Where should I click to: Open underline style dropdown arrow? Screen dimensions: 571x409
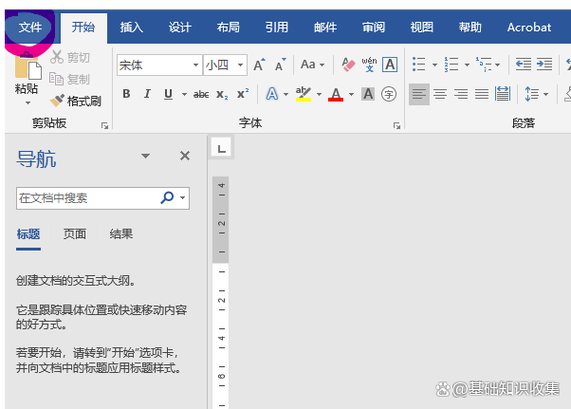[x=184, y=94]
